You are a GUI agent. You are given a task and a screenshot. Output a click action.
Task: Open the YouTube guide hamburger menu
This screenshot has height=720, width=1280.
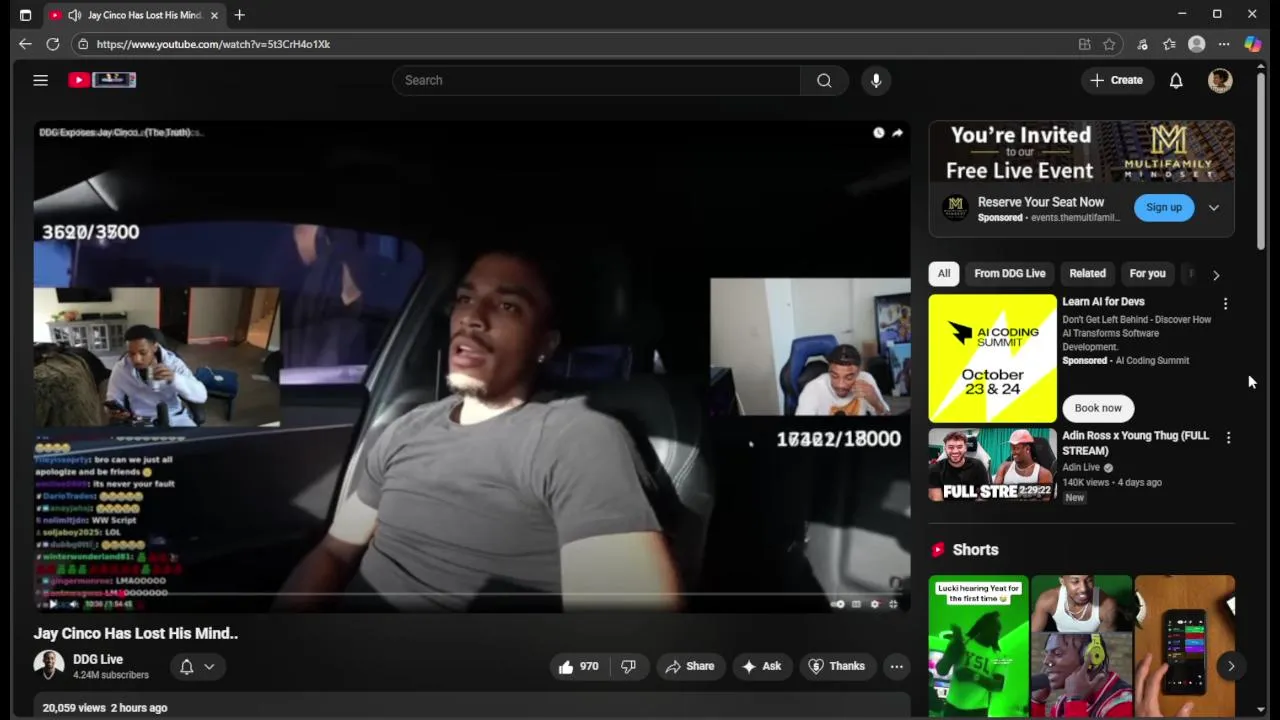(x=40, y=80)
